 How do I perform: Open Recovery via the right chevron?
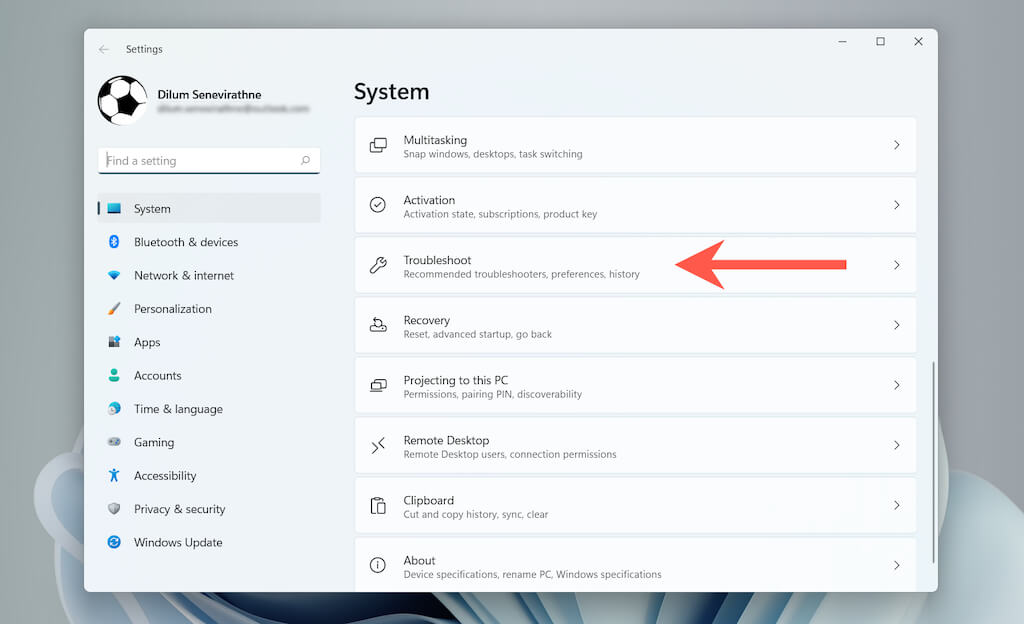(x=896, y=325)
